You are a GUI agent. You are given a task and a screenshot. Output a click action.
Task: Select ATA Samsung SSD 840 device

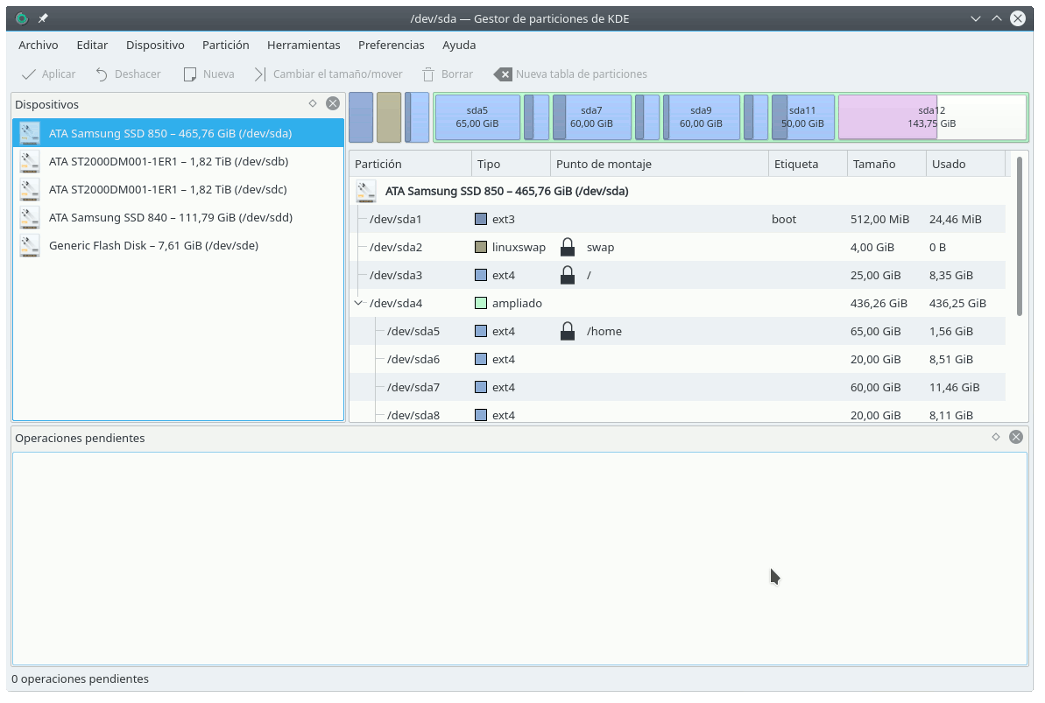click(x=170, y=217)
